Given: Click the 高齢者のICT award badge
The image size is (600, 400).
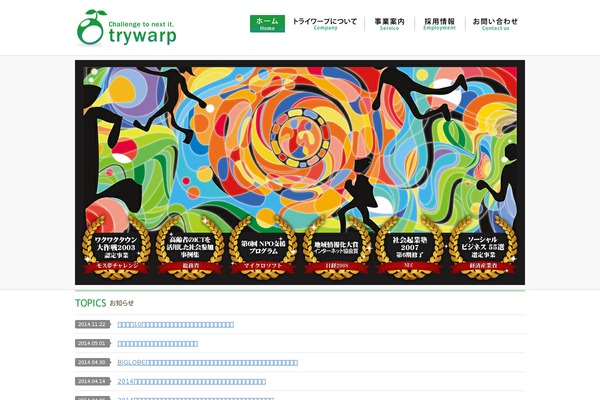Looking at the screenshot, I should 190,248.
